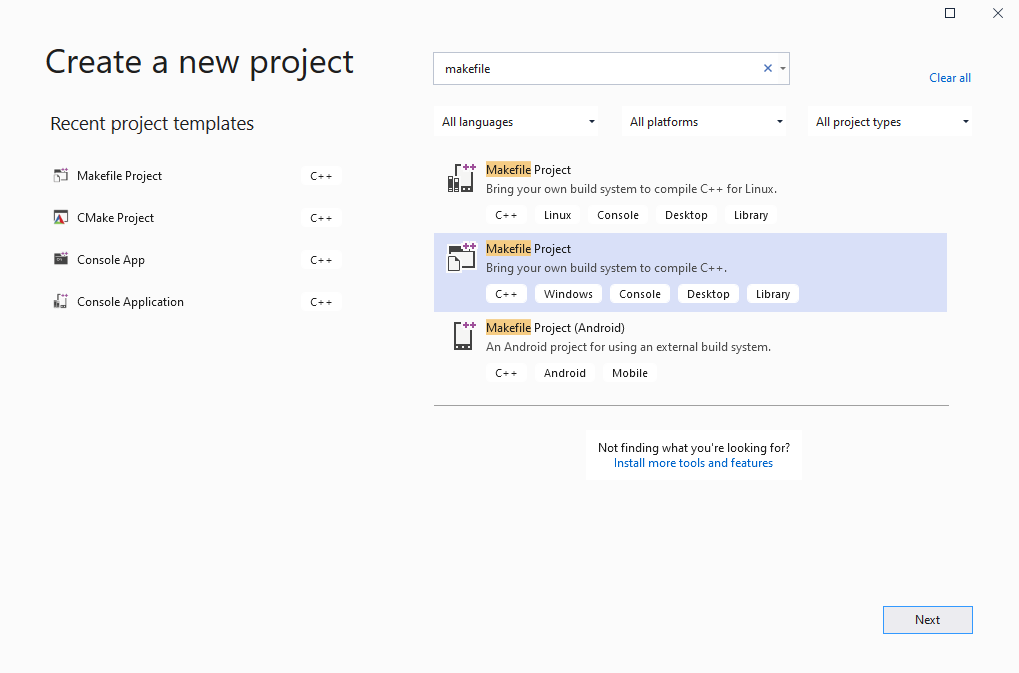Select CMake Project in recent templates
The width and height of the screenshot is (1019, 673).
(x=115, y=218)
